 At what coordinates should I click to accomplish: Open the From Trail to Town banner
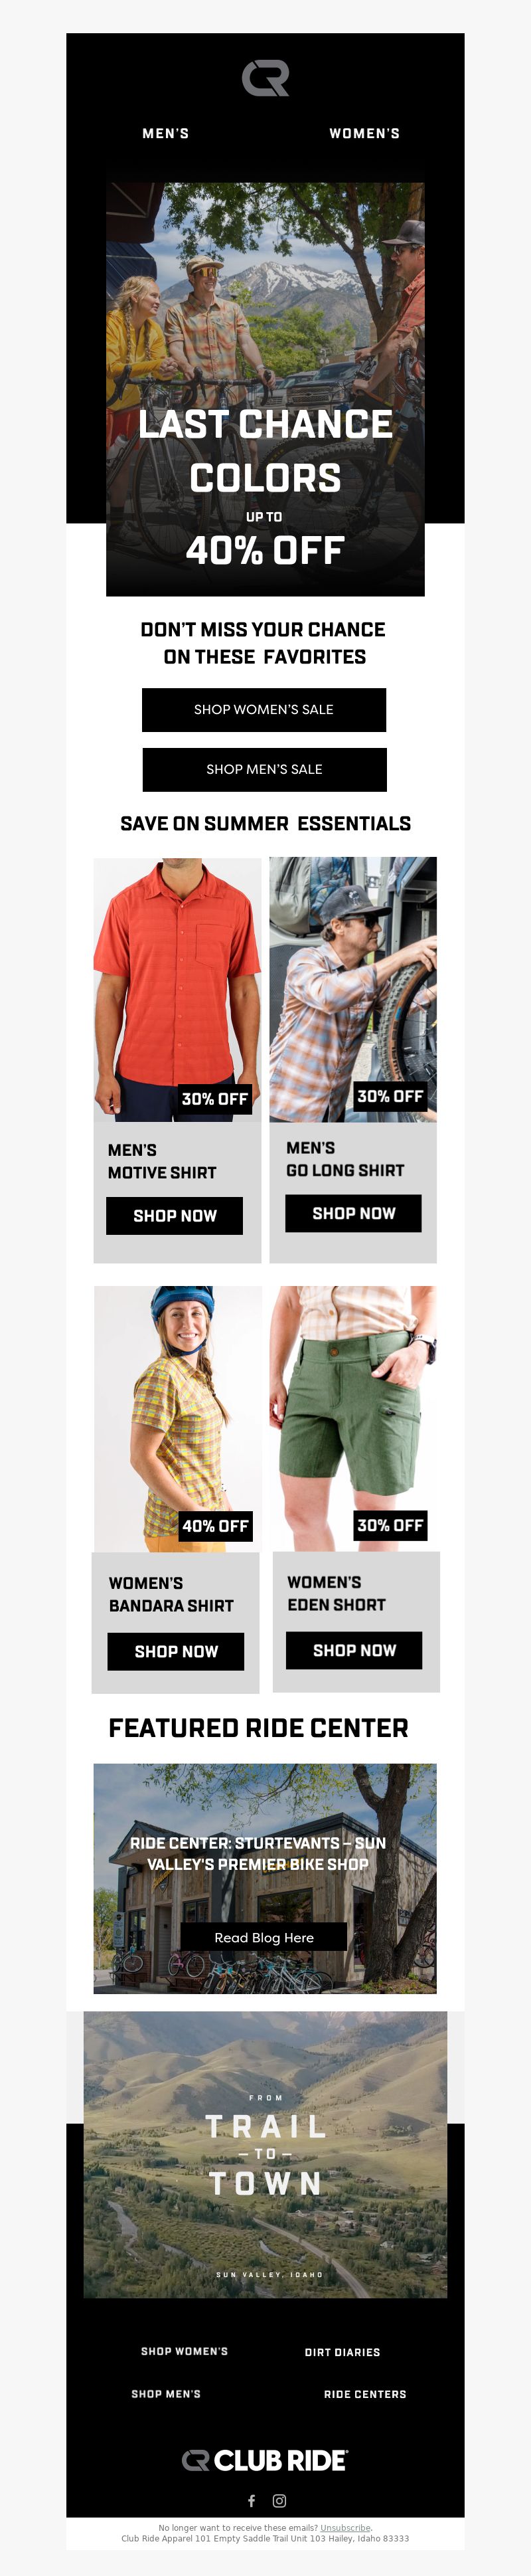coord(265,2154)
